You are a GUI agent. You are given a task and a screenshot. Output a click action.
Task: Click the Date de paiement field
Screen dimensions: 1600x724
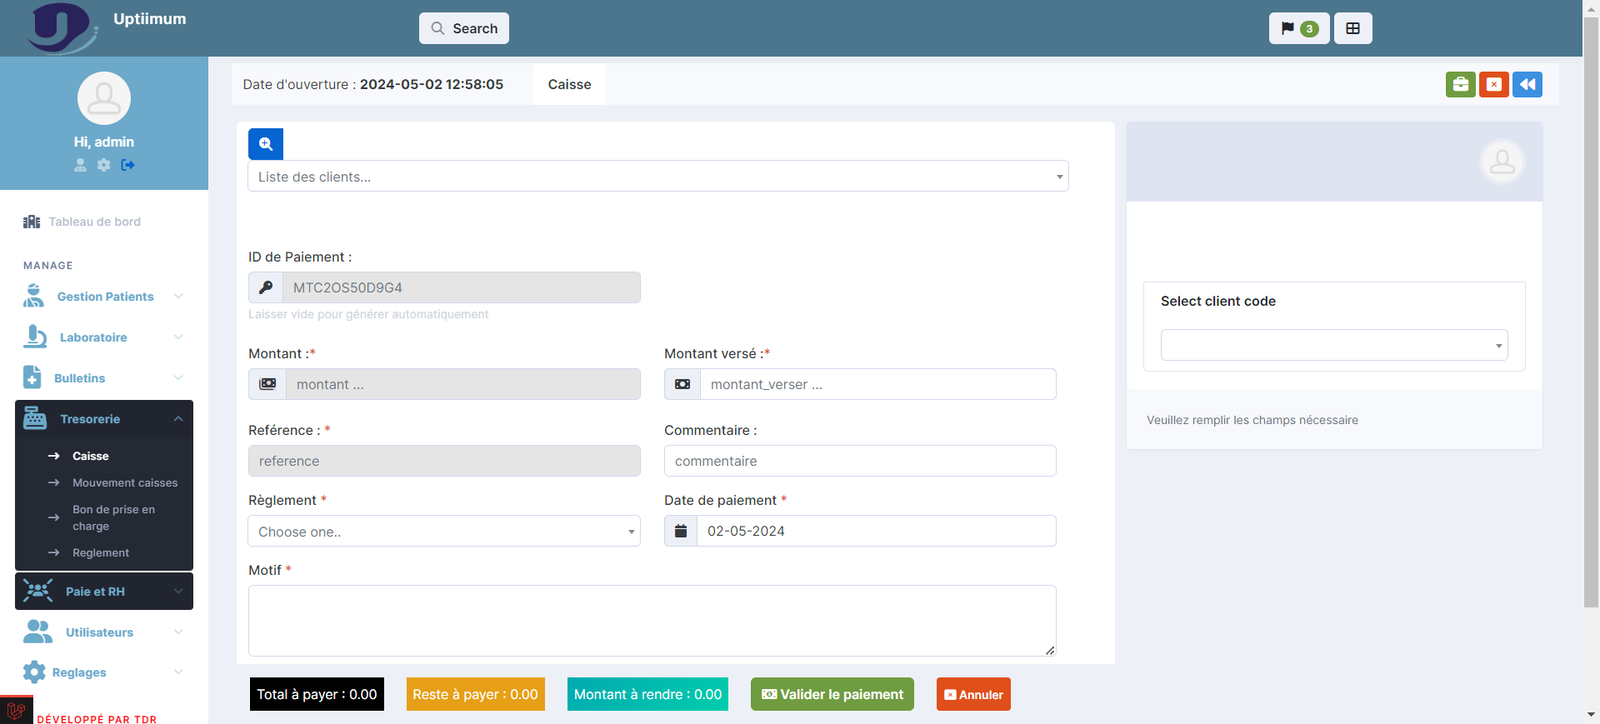[875, 531]
